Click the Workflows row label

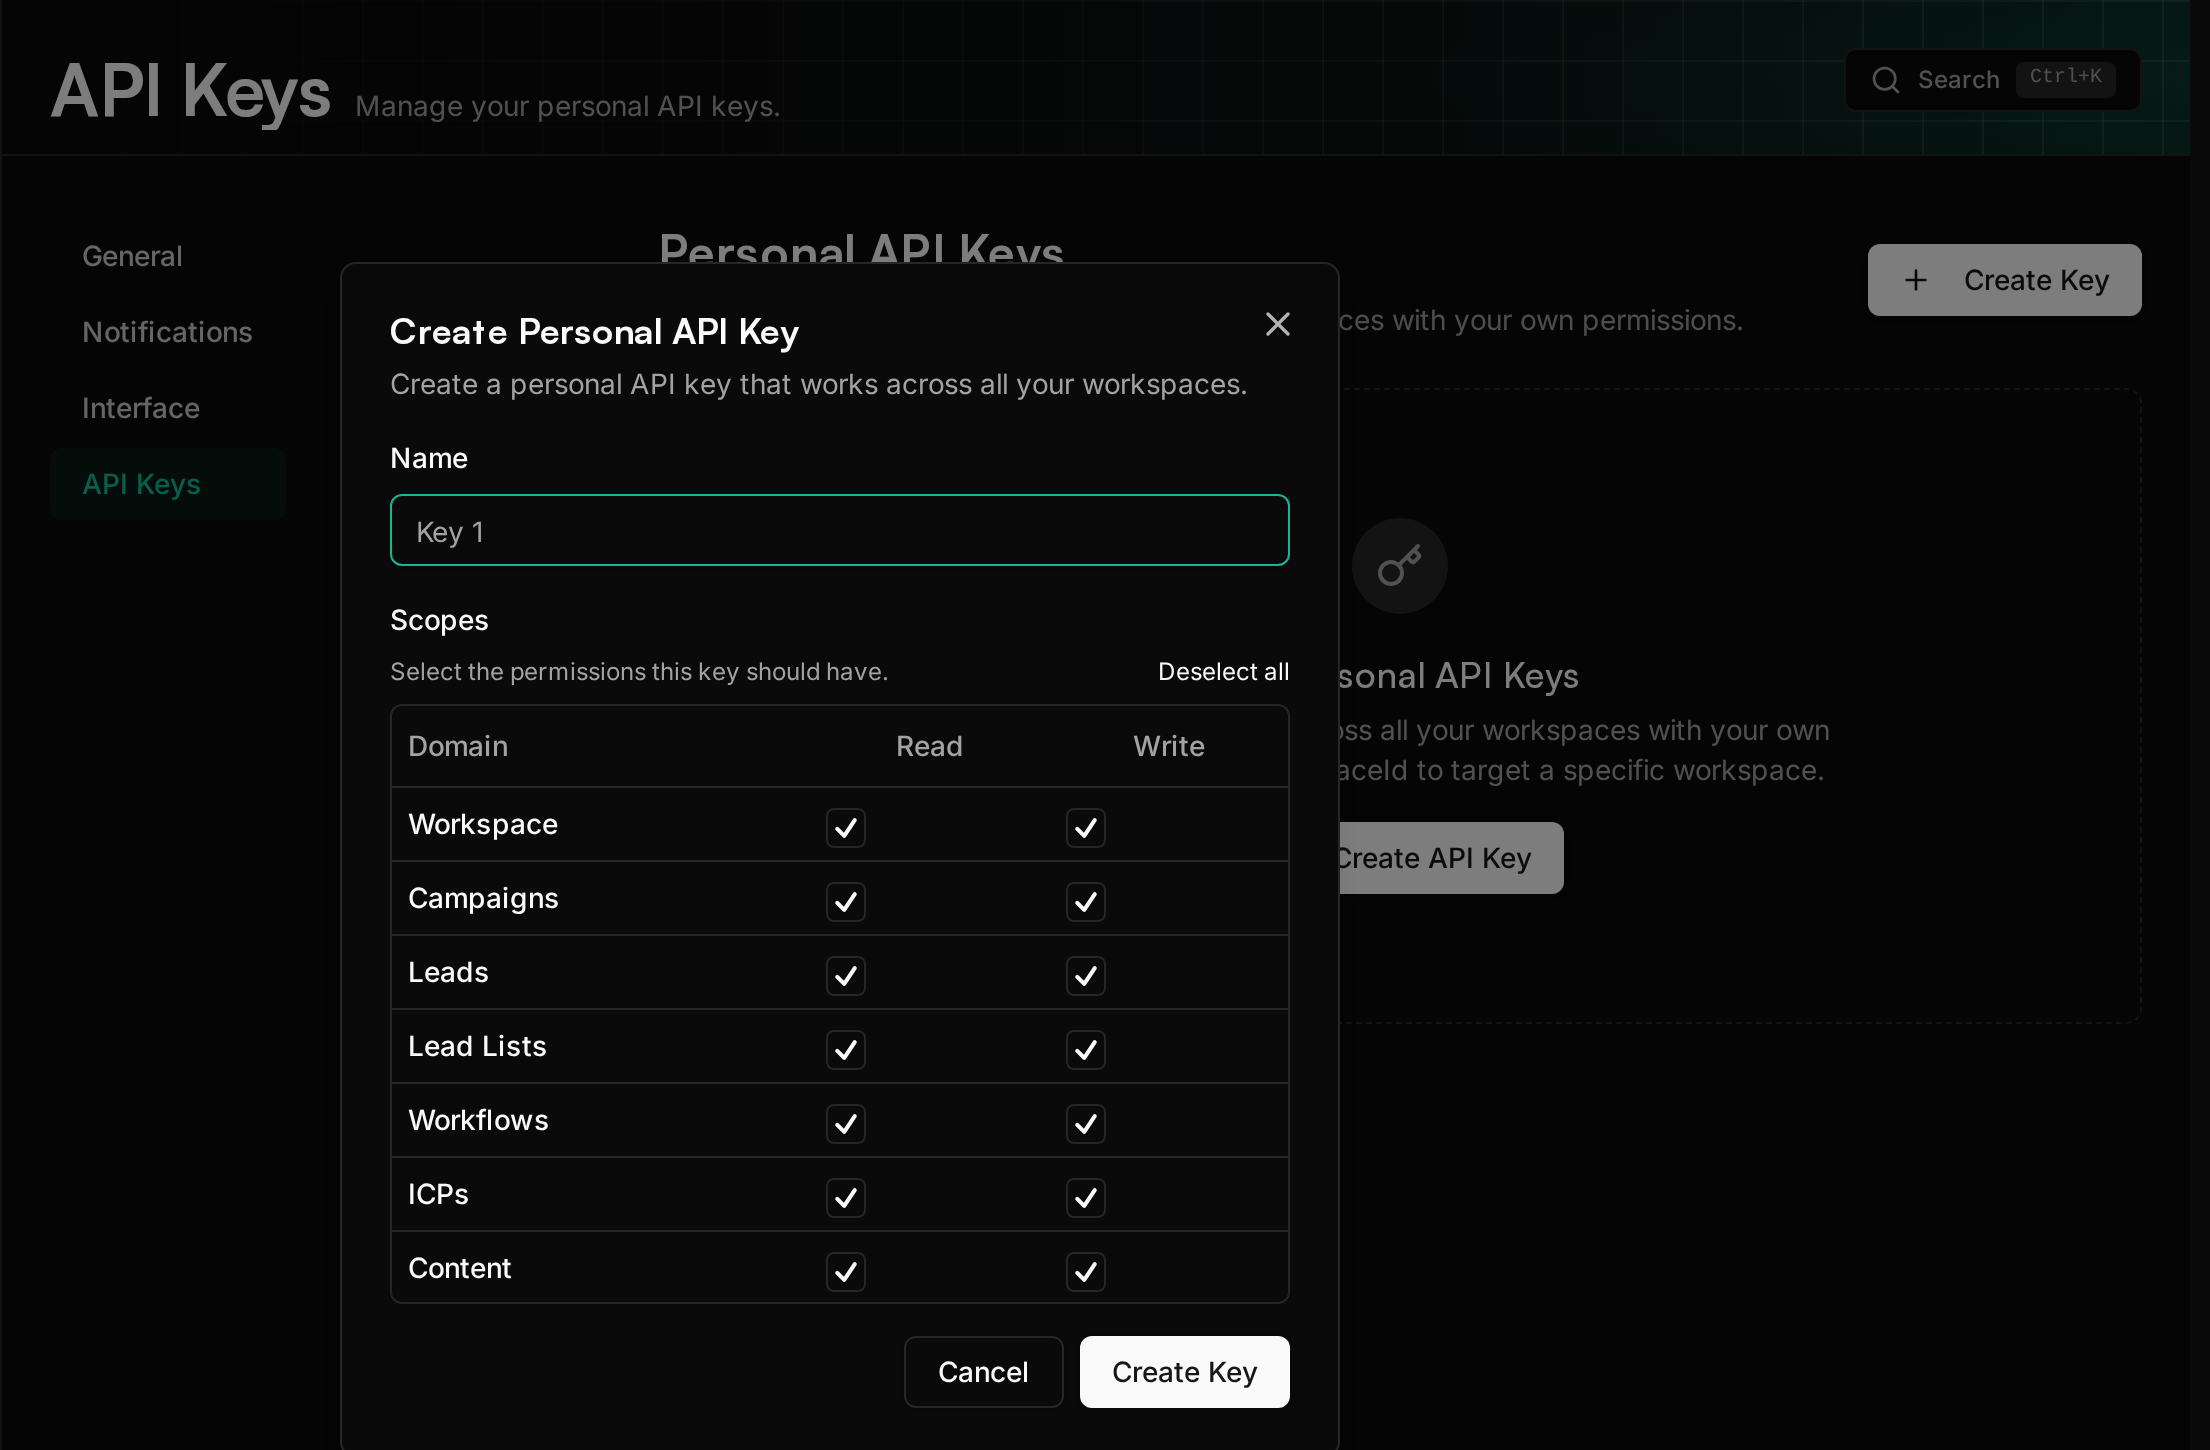pyautogui.click(x=478, y=1120)
